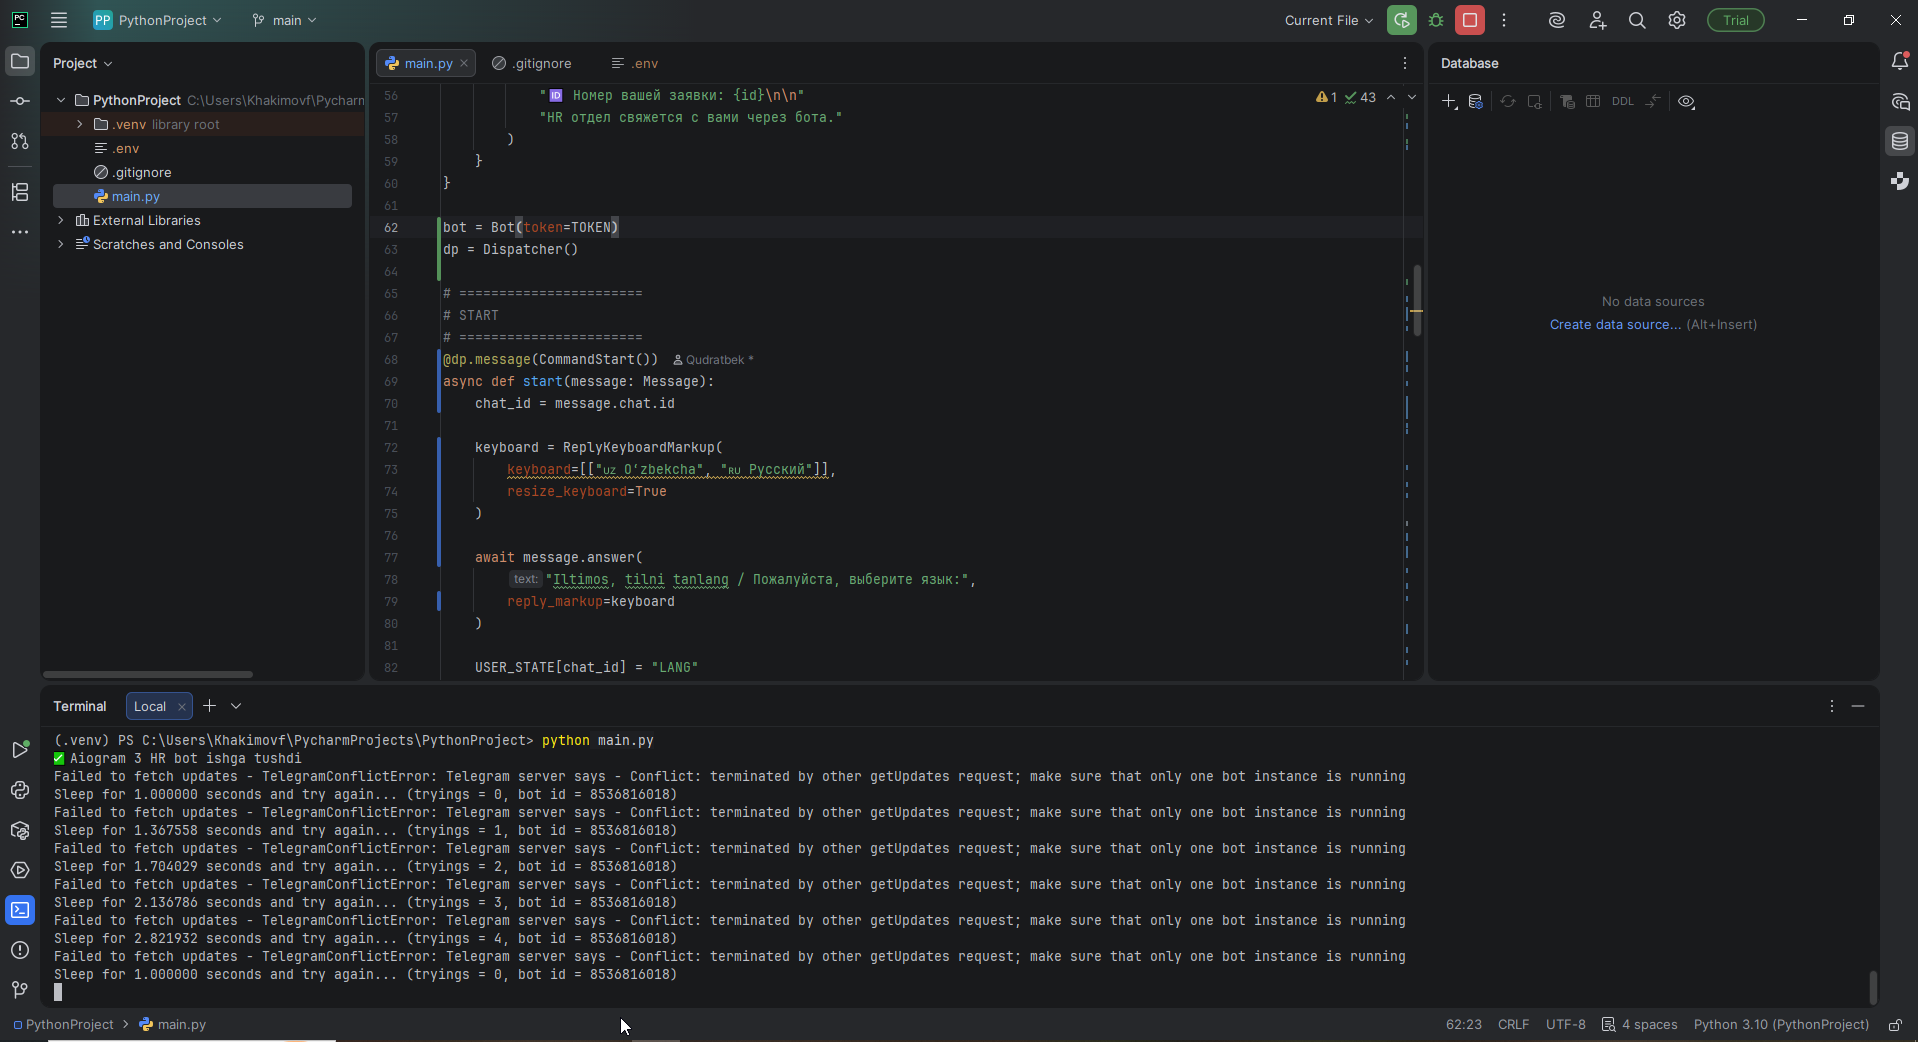This screenshot has width=1918, height=1042.
Task: Toggle the Database view options eye icon
Action: 1686,101
